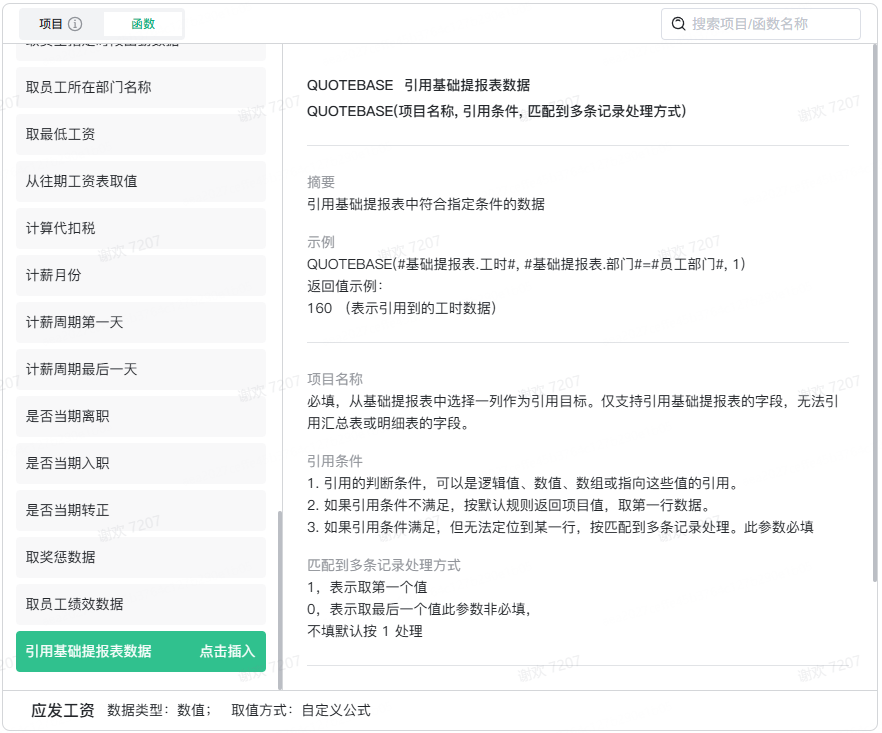Choose the 取员工绩效数据 function
The image size is (882, 733).
(140, 604)
